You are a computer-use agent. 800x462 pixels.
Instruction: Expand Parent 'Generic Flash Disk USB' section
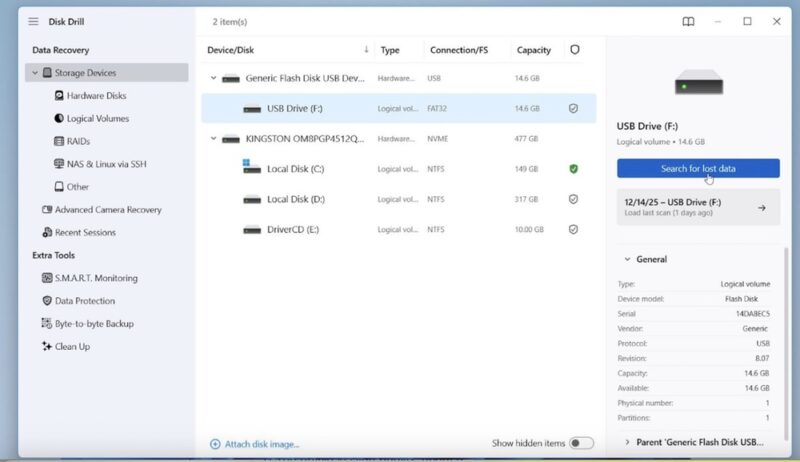pyautogui.click(x=628, y=441)
